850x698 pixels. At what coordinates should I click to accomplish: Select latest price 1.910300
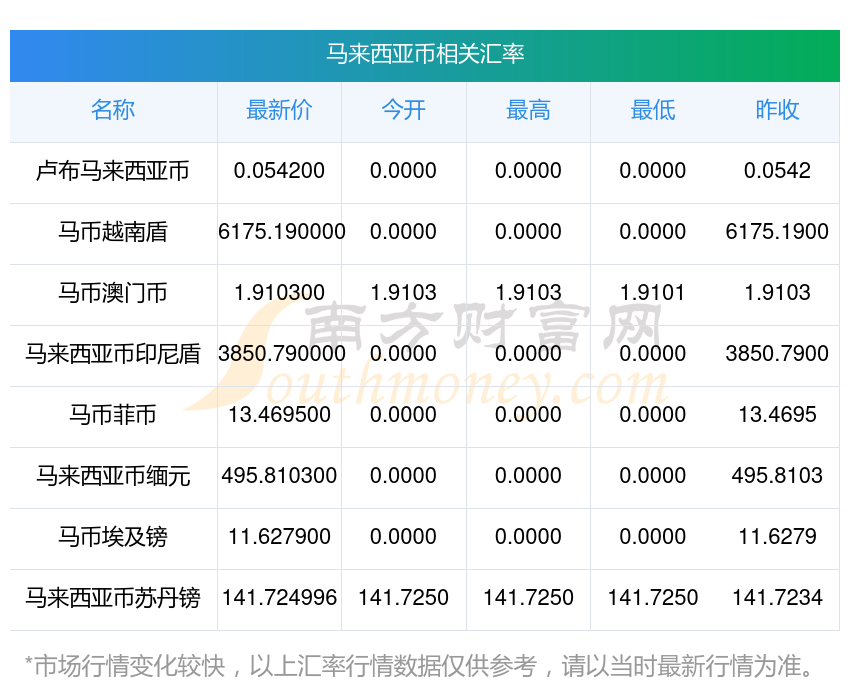[279, 293]
